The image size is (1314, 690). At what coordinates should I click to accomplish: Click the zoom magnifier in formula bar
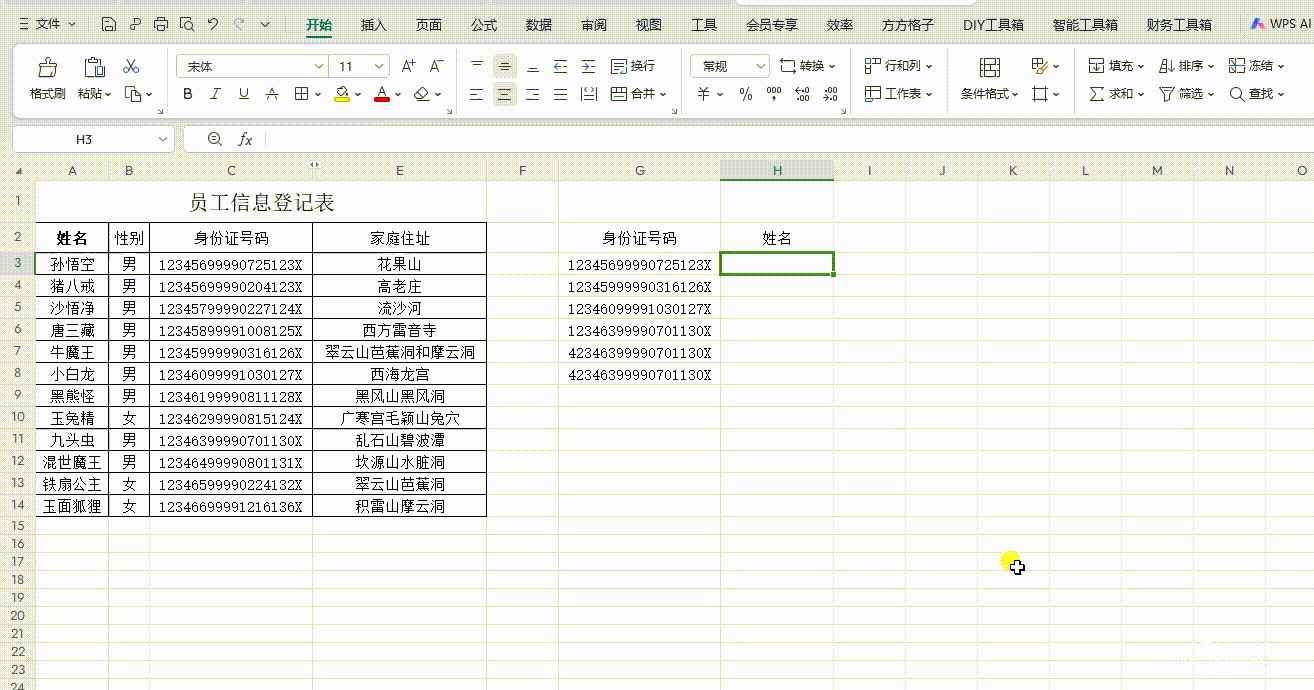click(x=214, y=140)
